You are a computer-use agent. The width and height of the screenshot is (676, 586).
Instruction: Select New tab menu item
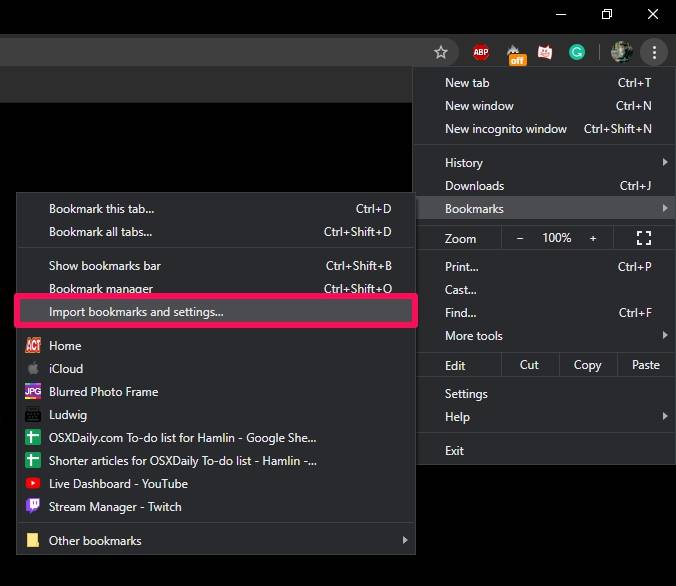(x=546, y=83)
